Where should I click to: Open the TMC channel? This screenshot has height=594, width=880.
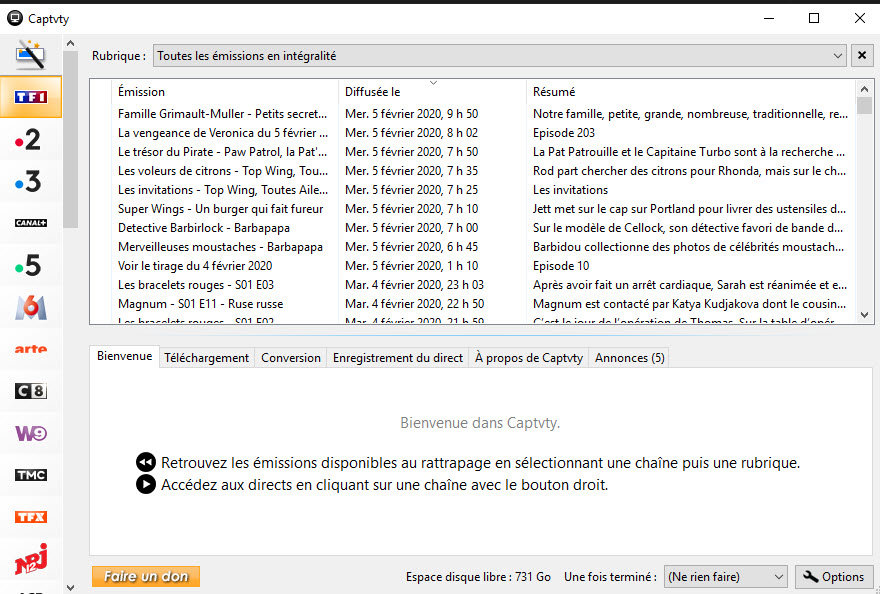[x=31, y=475]
